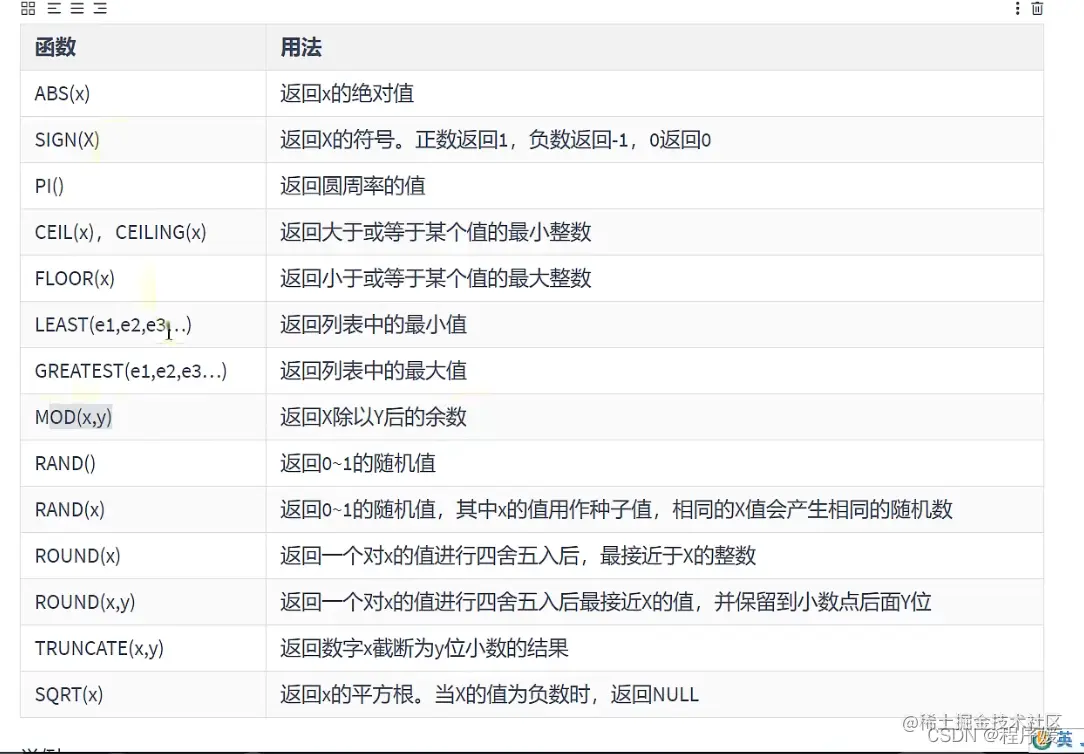Toggle the 英 input method indicator
This screenshot has height=754, width=1084.
click(1064, 739)
